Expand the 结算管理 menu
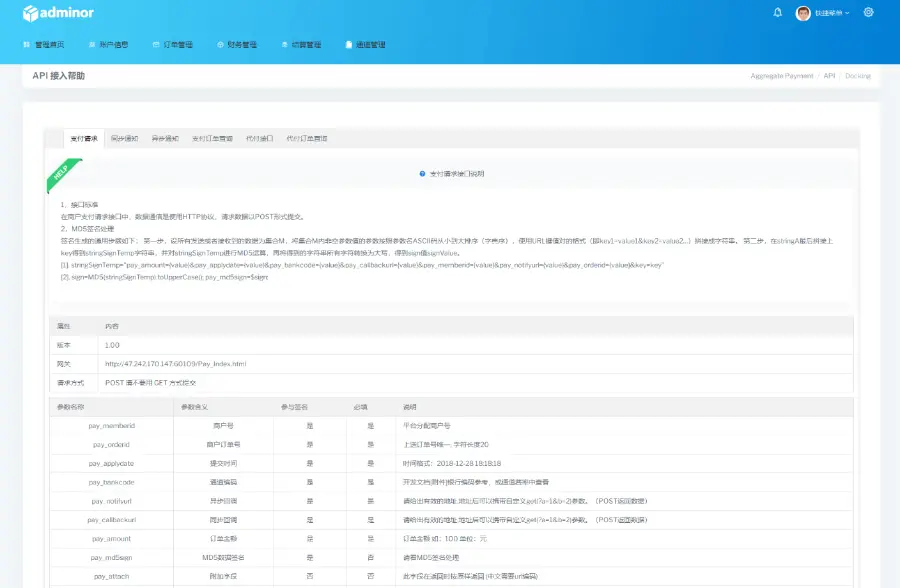Viewport: 900px width, 588px height. coord(306,45)
